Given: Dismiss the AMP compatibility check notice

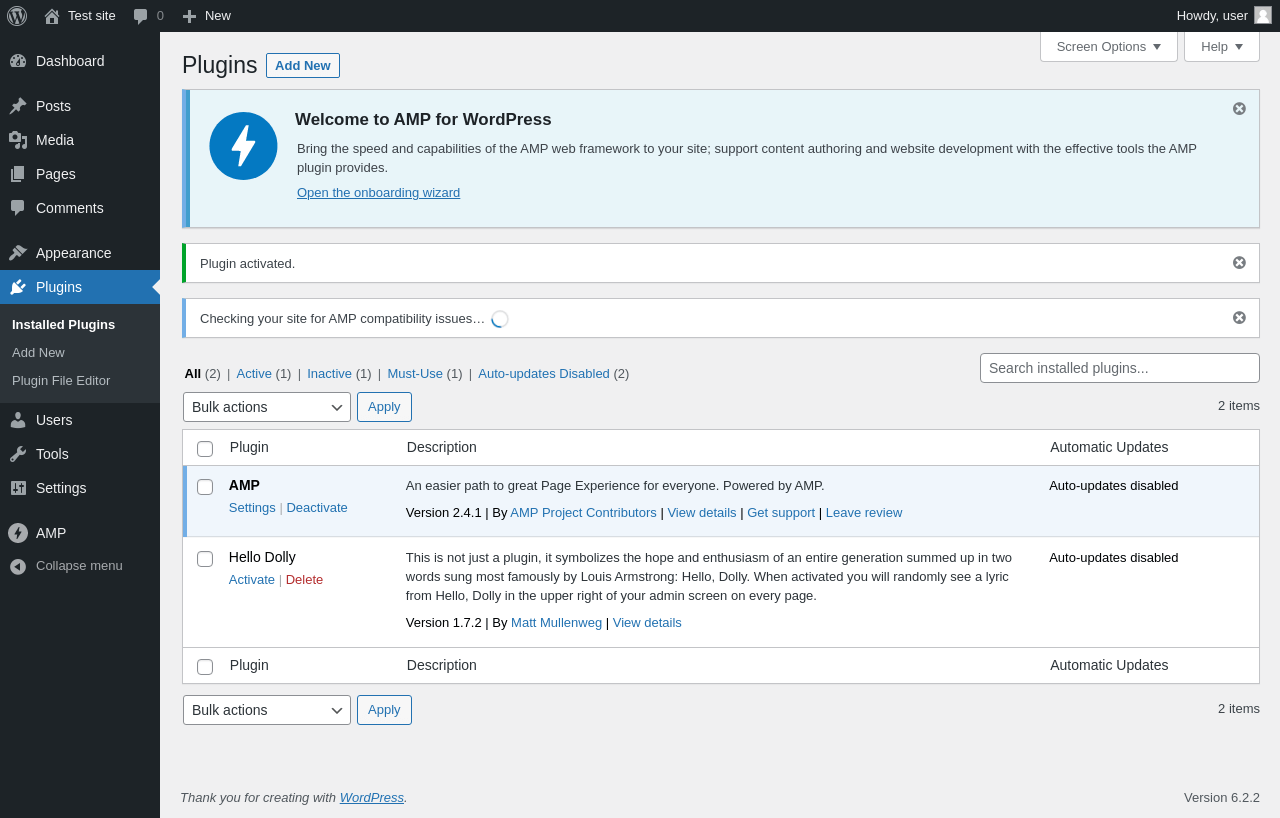Looking at the screenshot, I should point(1239,318).
